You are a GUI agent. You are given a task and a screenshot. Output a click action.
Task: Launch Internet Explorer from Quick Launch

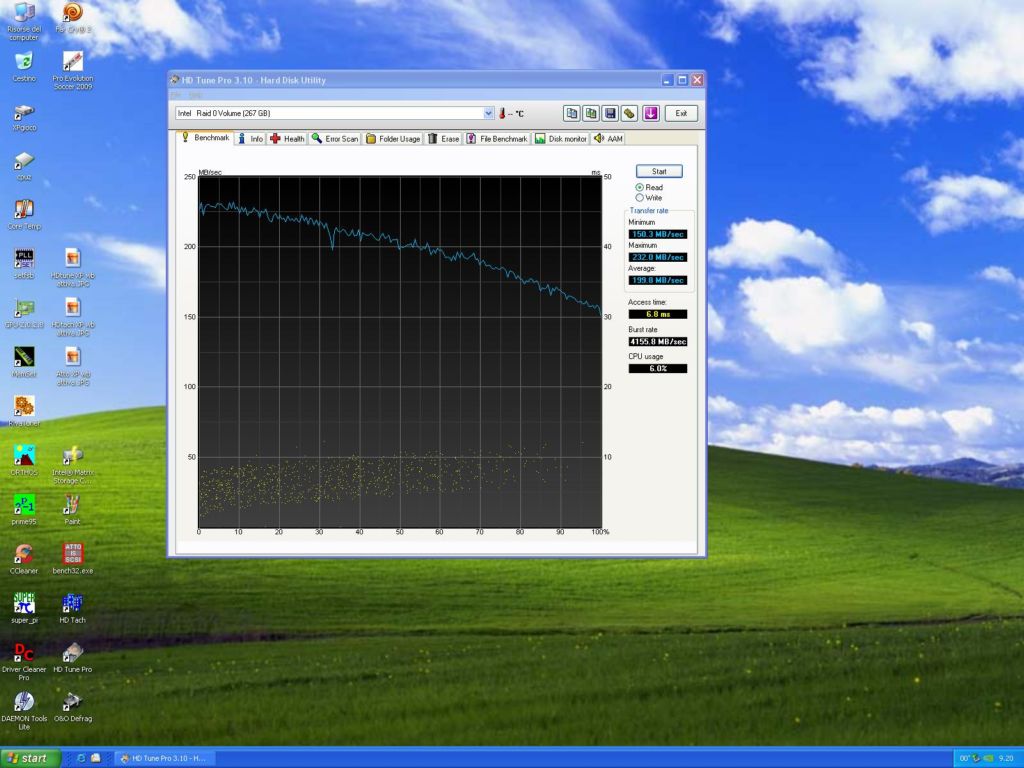pos(81,758)
